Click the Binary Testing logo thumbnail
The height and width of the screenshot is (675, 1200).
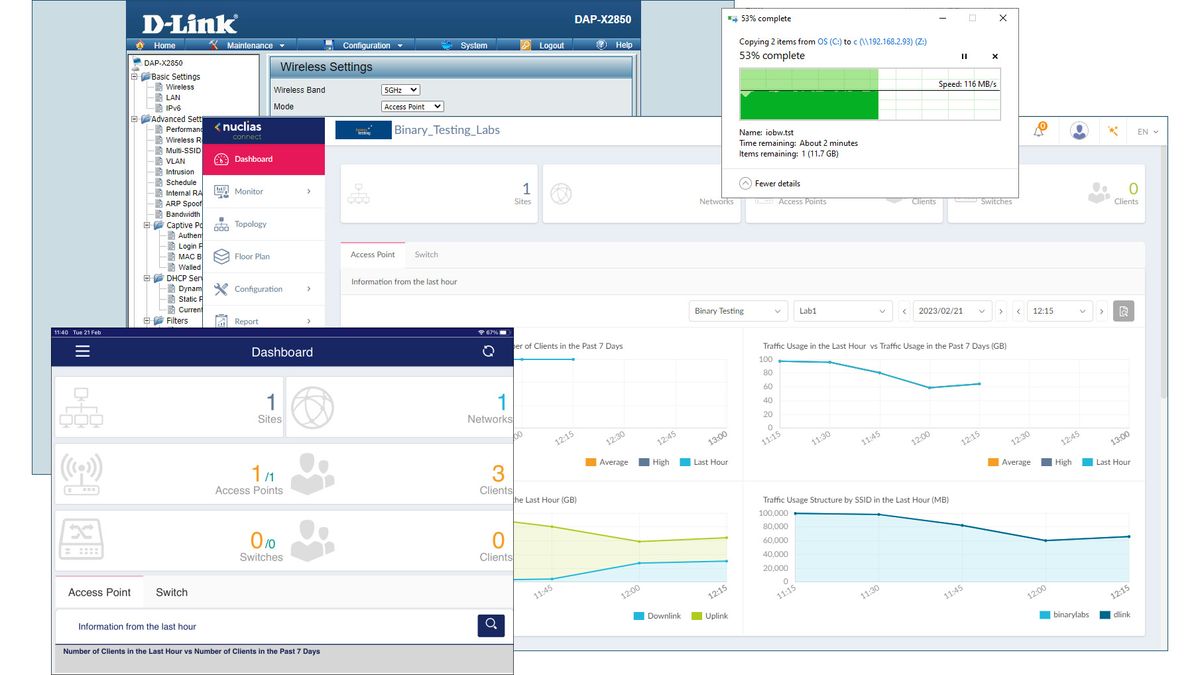click(x=363, y=130)
